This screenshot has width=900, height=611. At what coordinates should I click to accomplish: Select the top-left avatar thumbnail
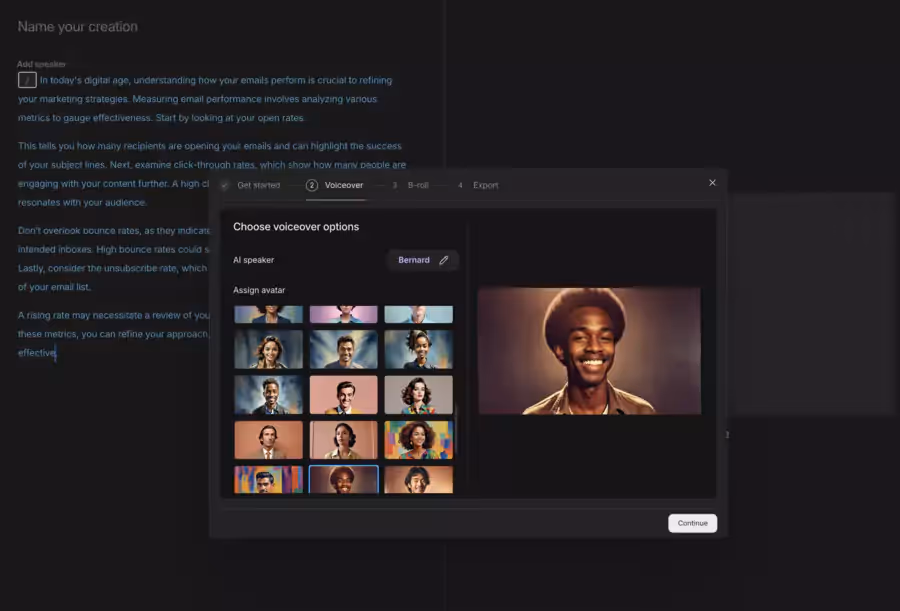(268, 313)
